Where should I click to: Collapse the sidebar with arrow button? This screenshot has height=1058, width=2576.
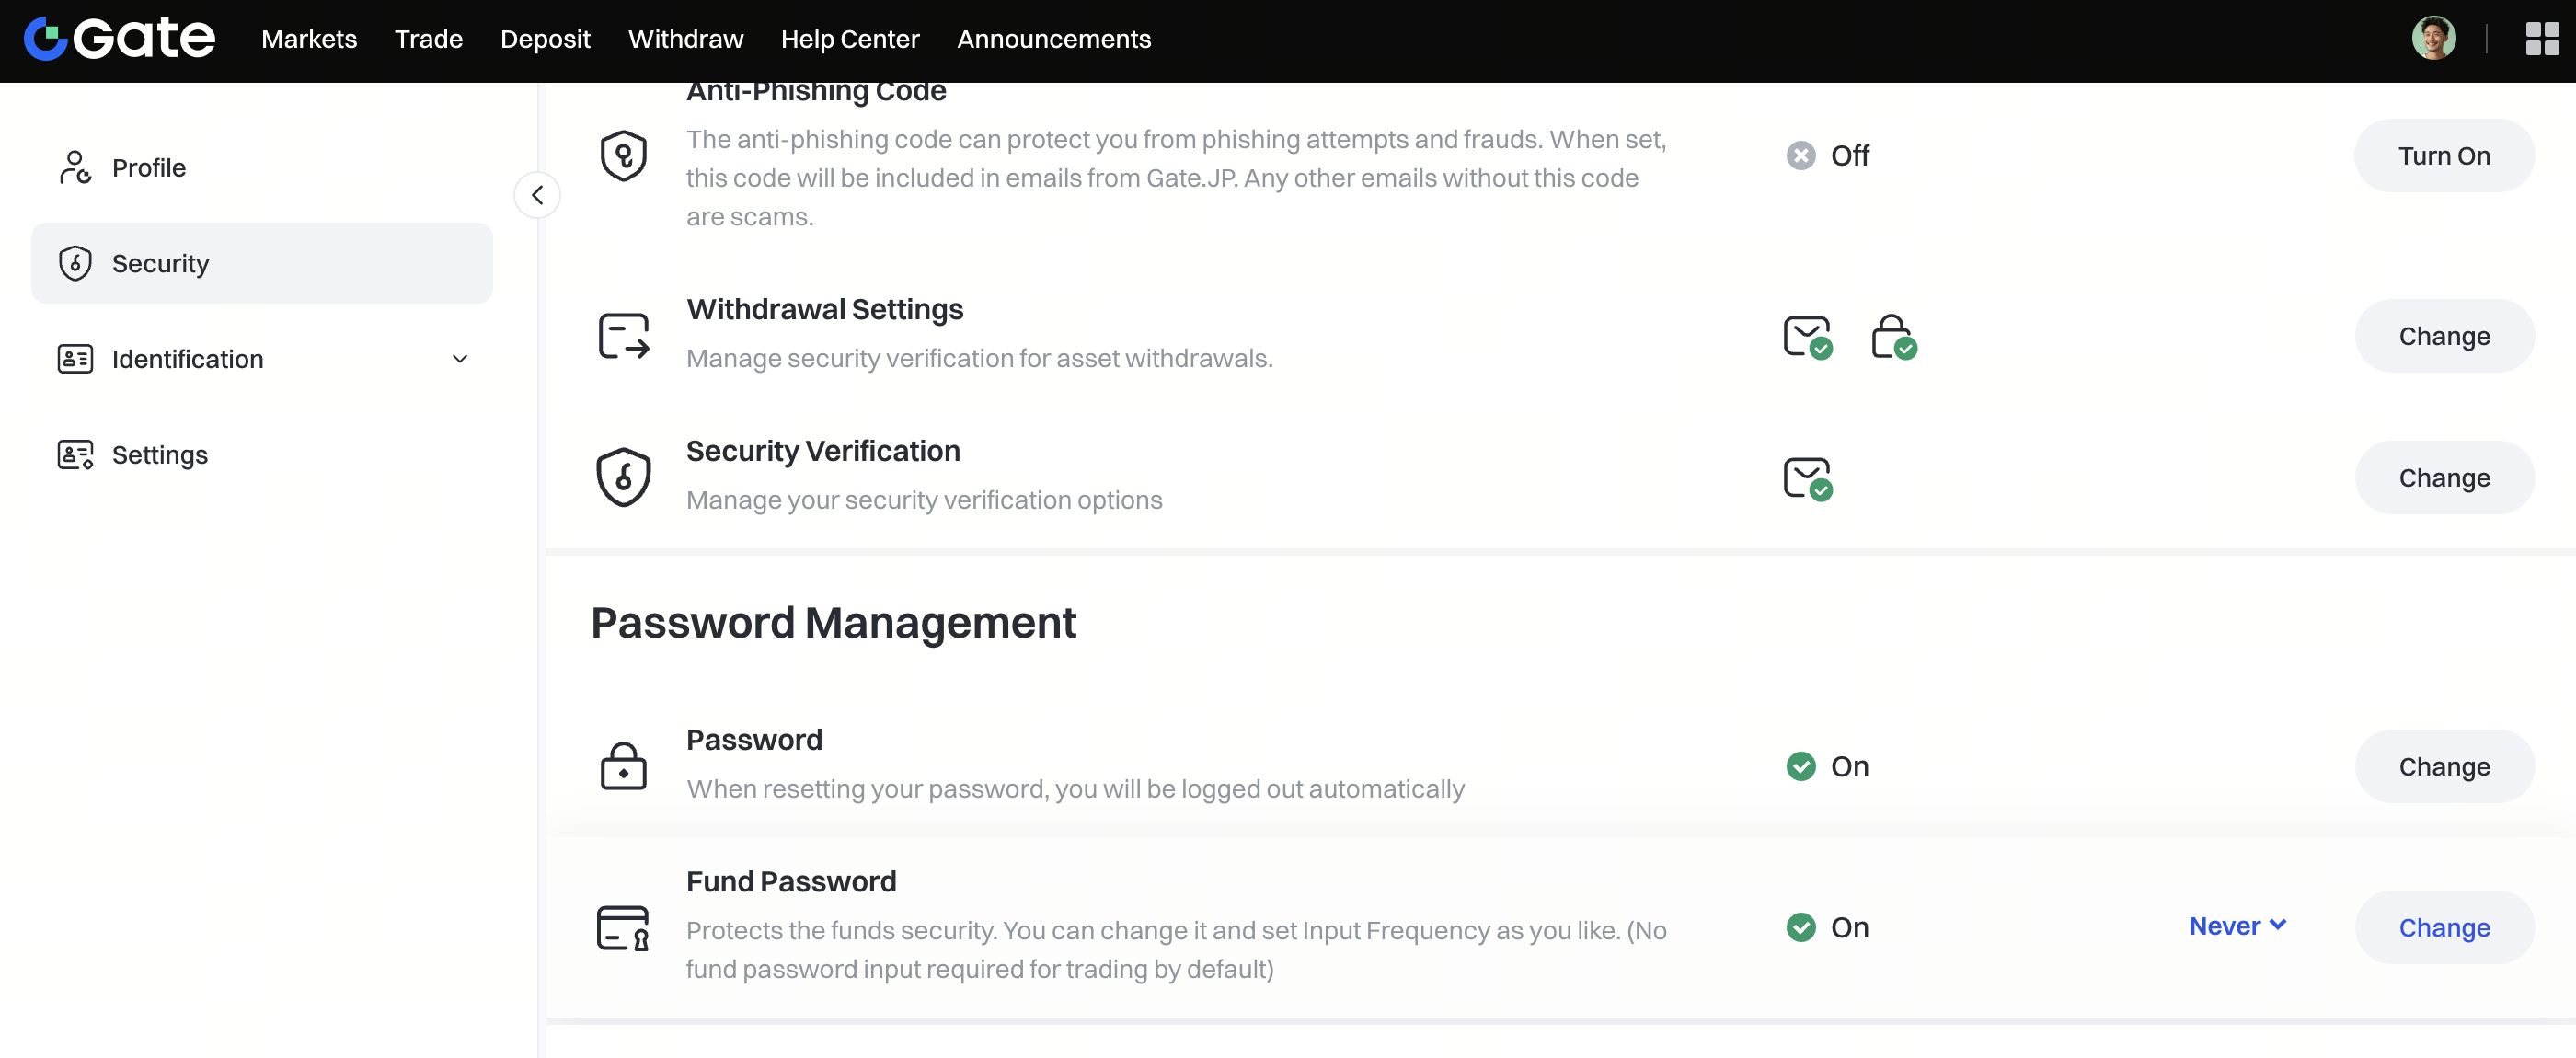(537, 195)
